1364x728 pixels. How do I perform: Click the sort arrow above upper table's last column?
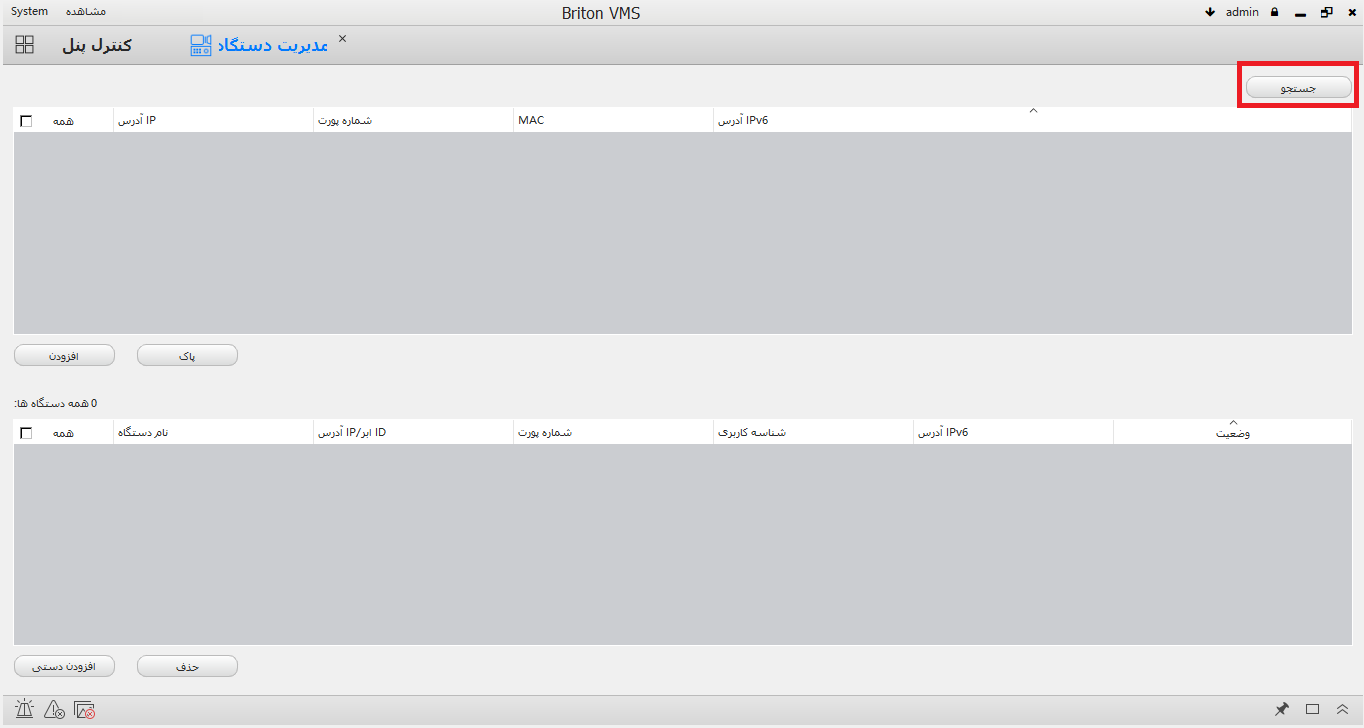(1034, 111)
